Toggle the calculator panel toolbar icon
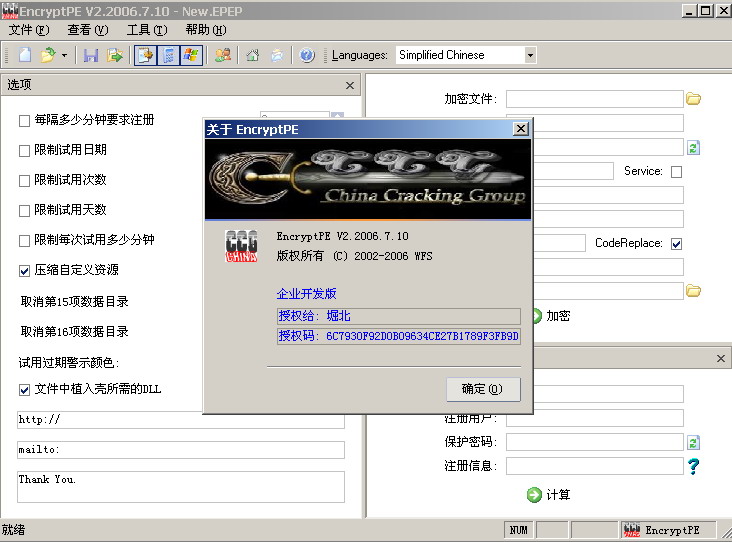 coord(169,55)
